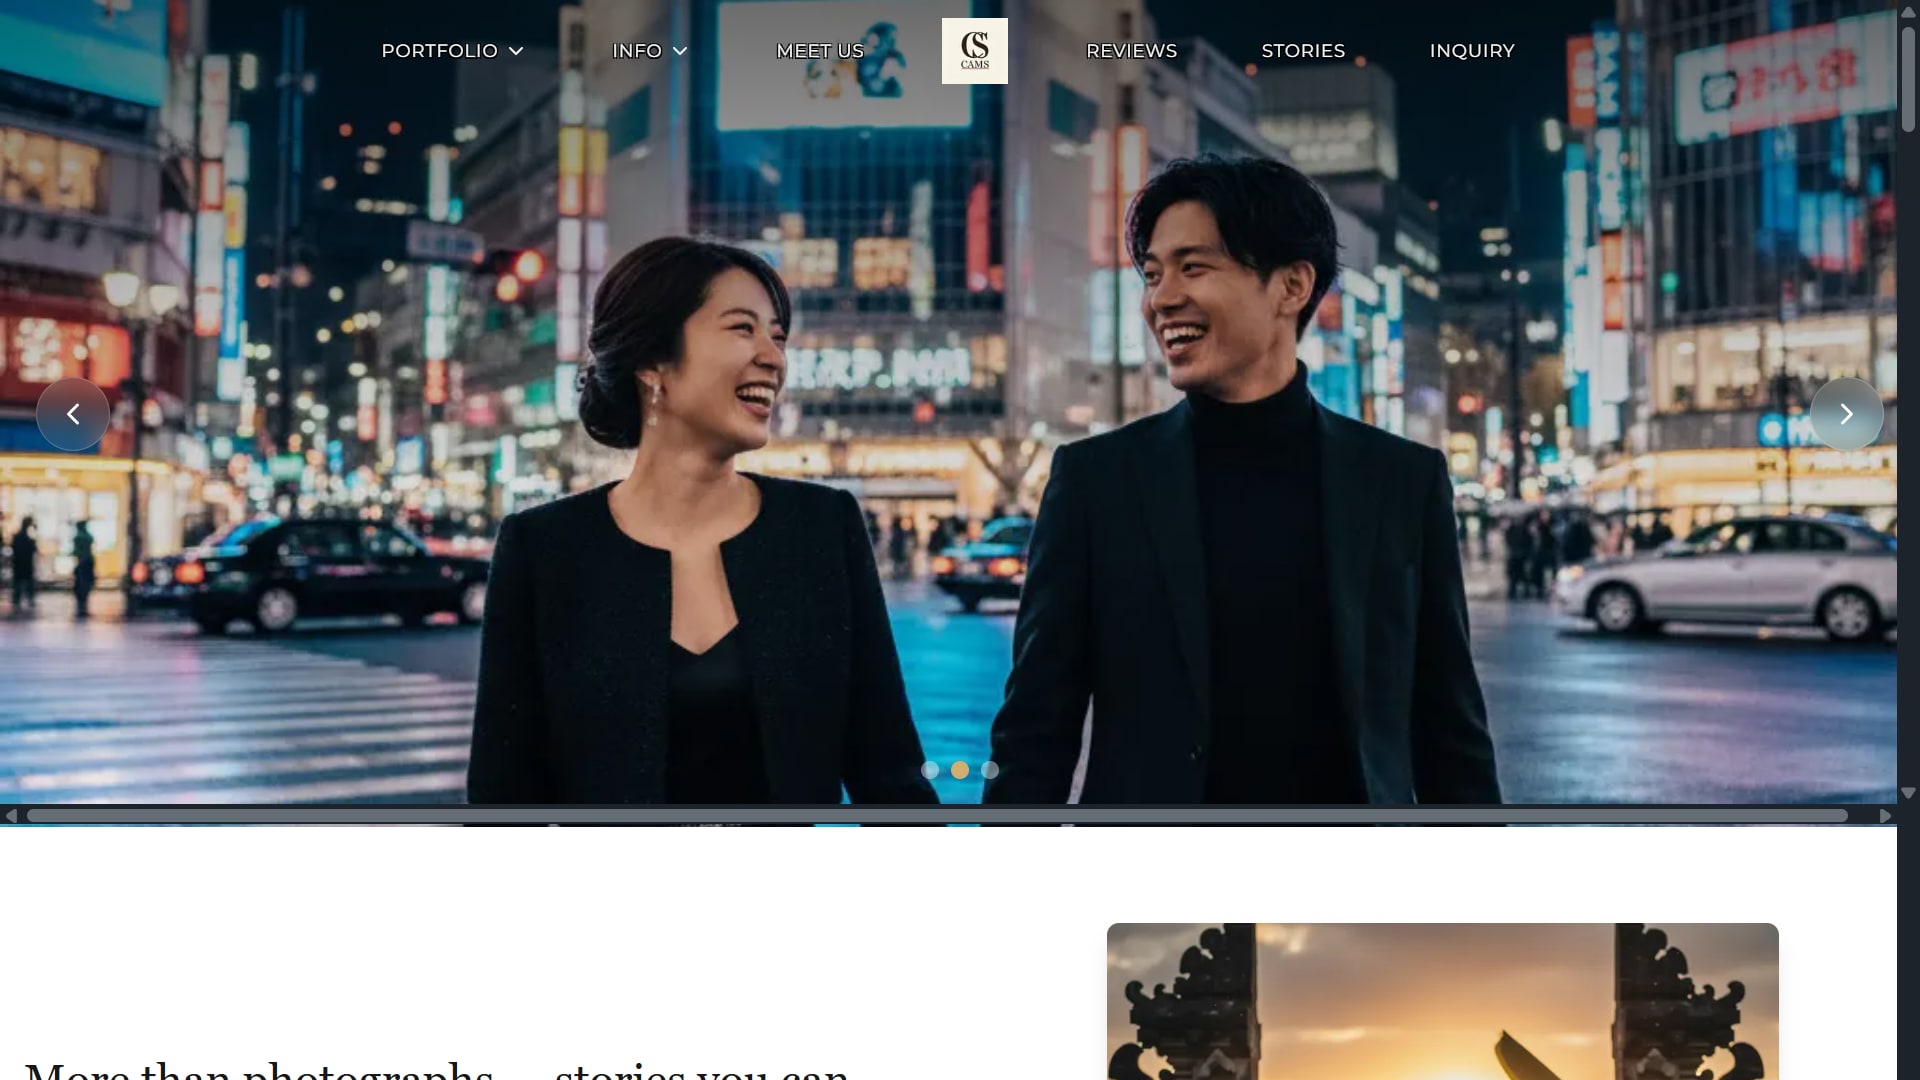1920x1080 pixels.
Task: Select the gold active carousel dot
Action: point(960,770)
